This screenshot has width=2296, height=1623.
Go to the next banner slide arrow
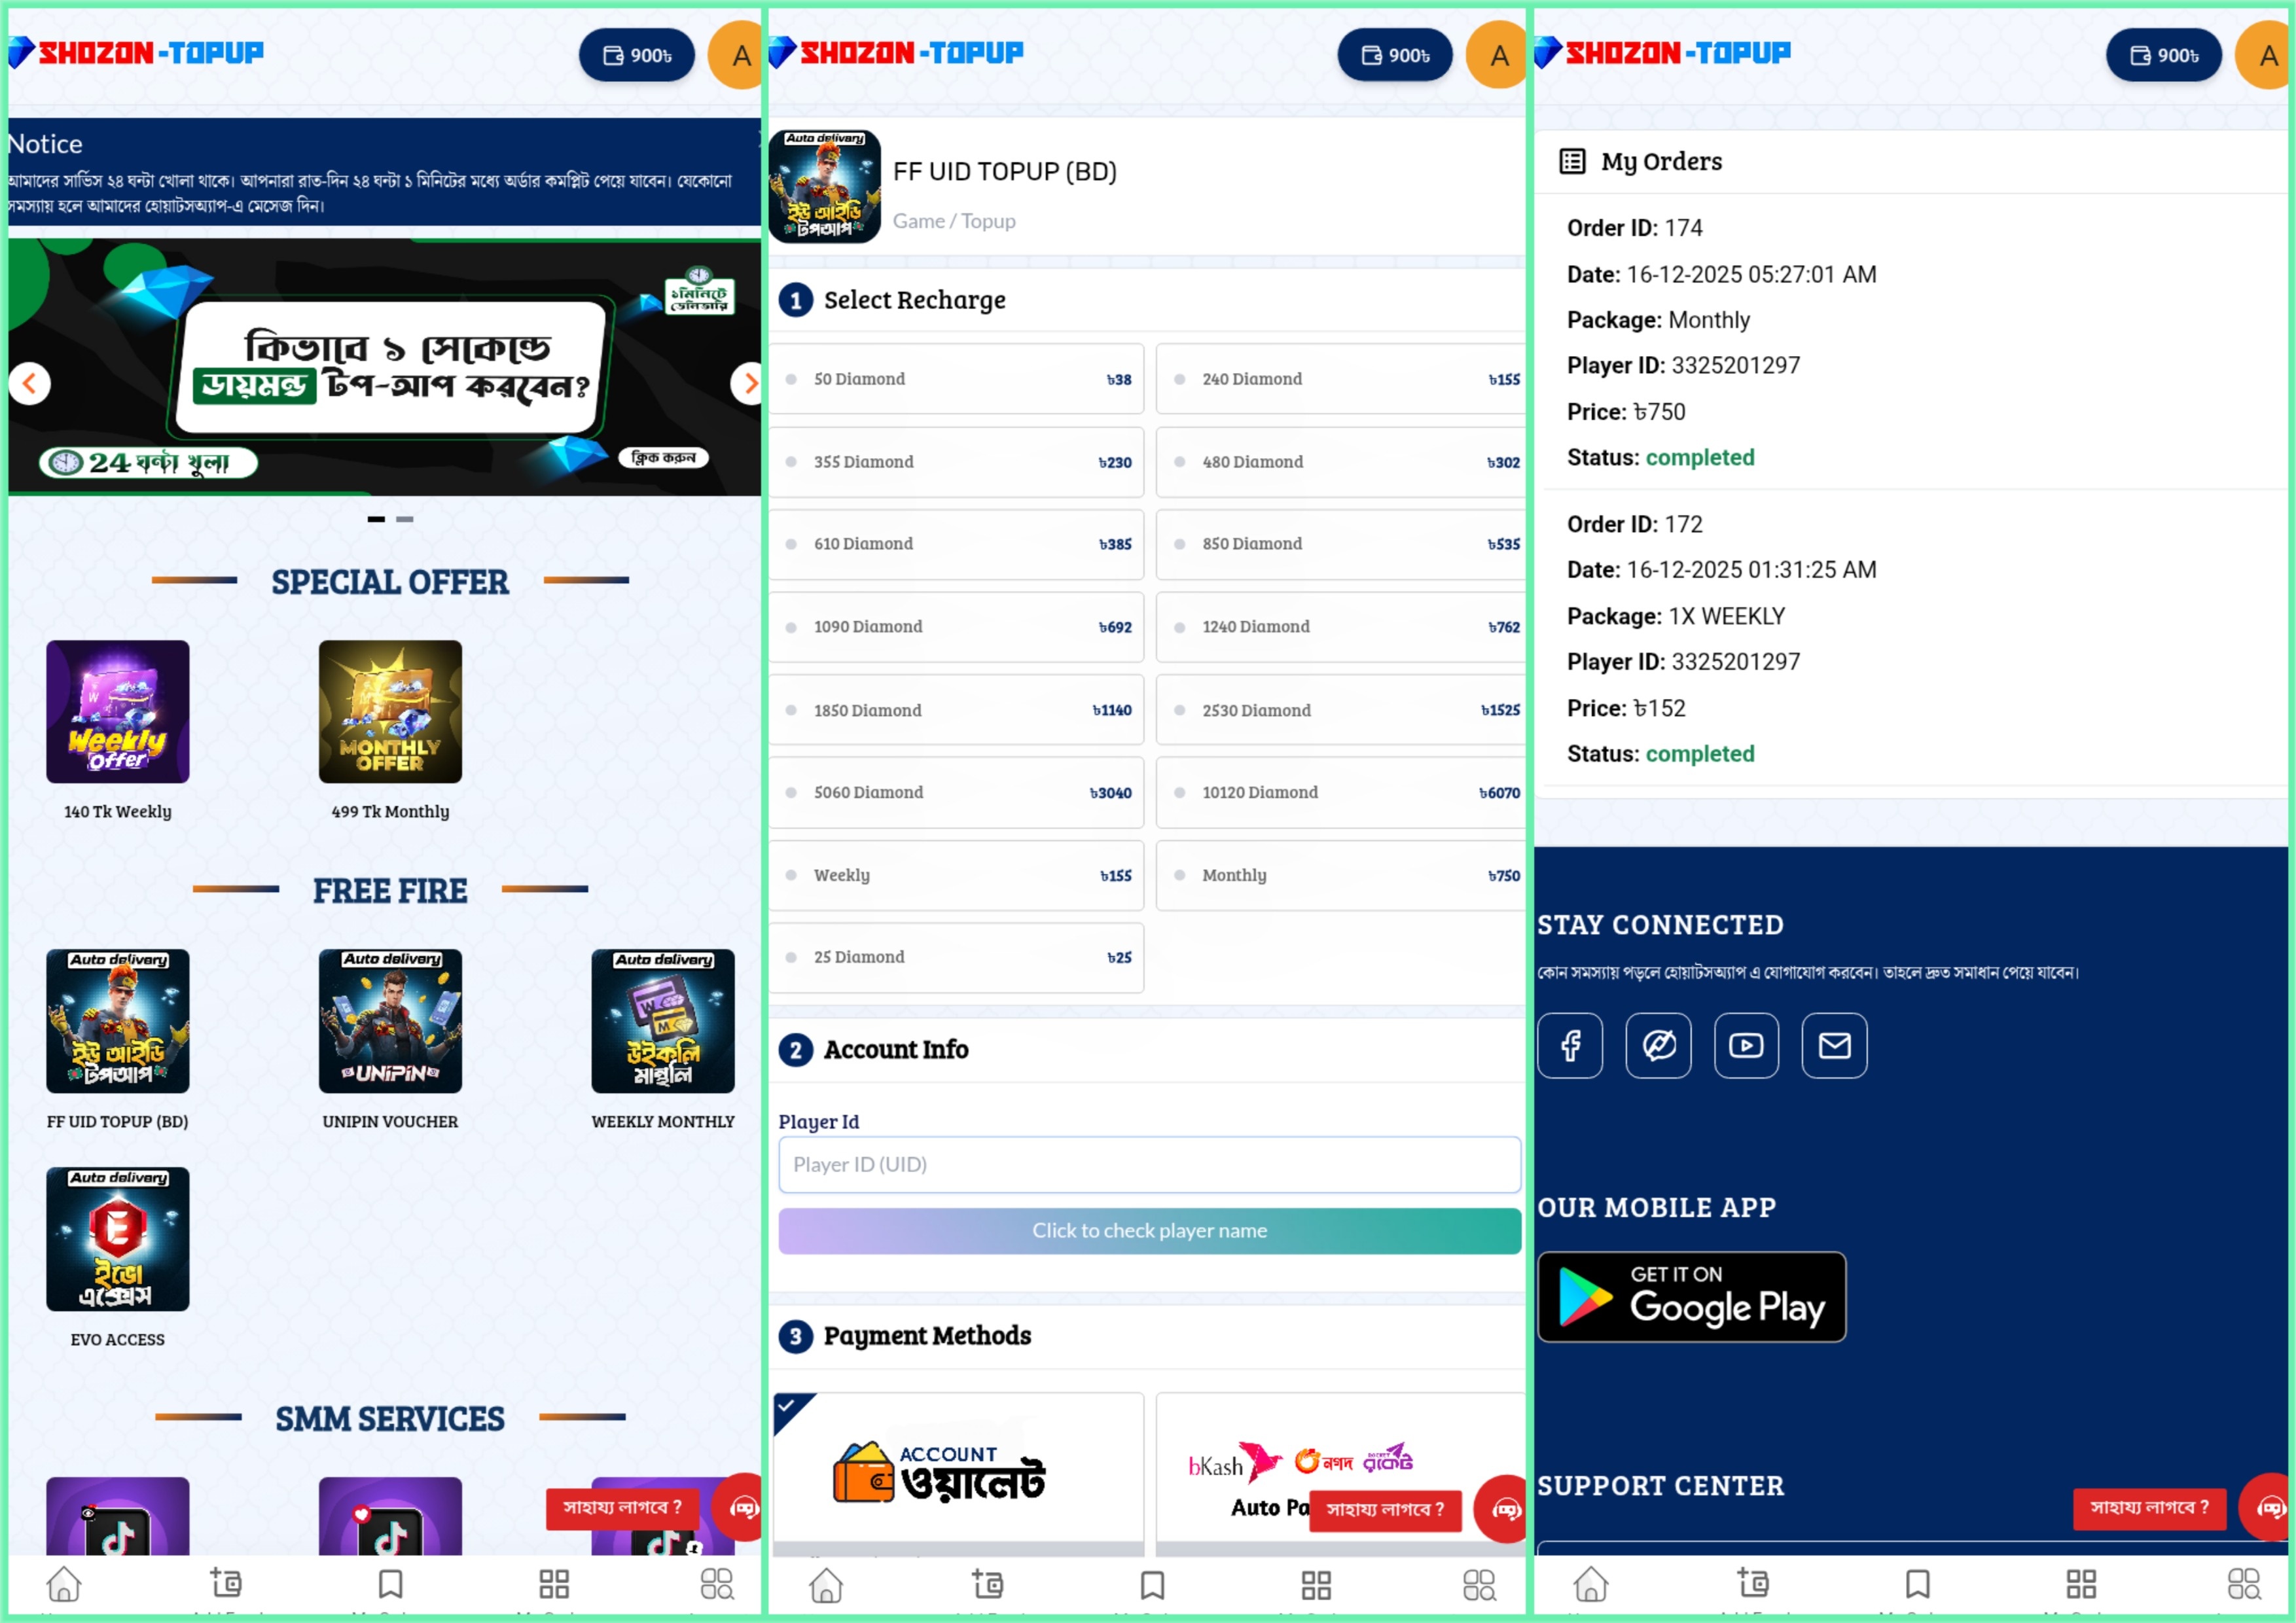click(748, 383)
